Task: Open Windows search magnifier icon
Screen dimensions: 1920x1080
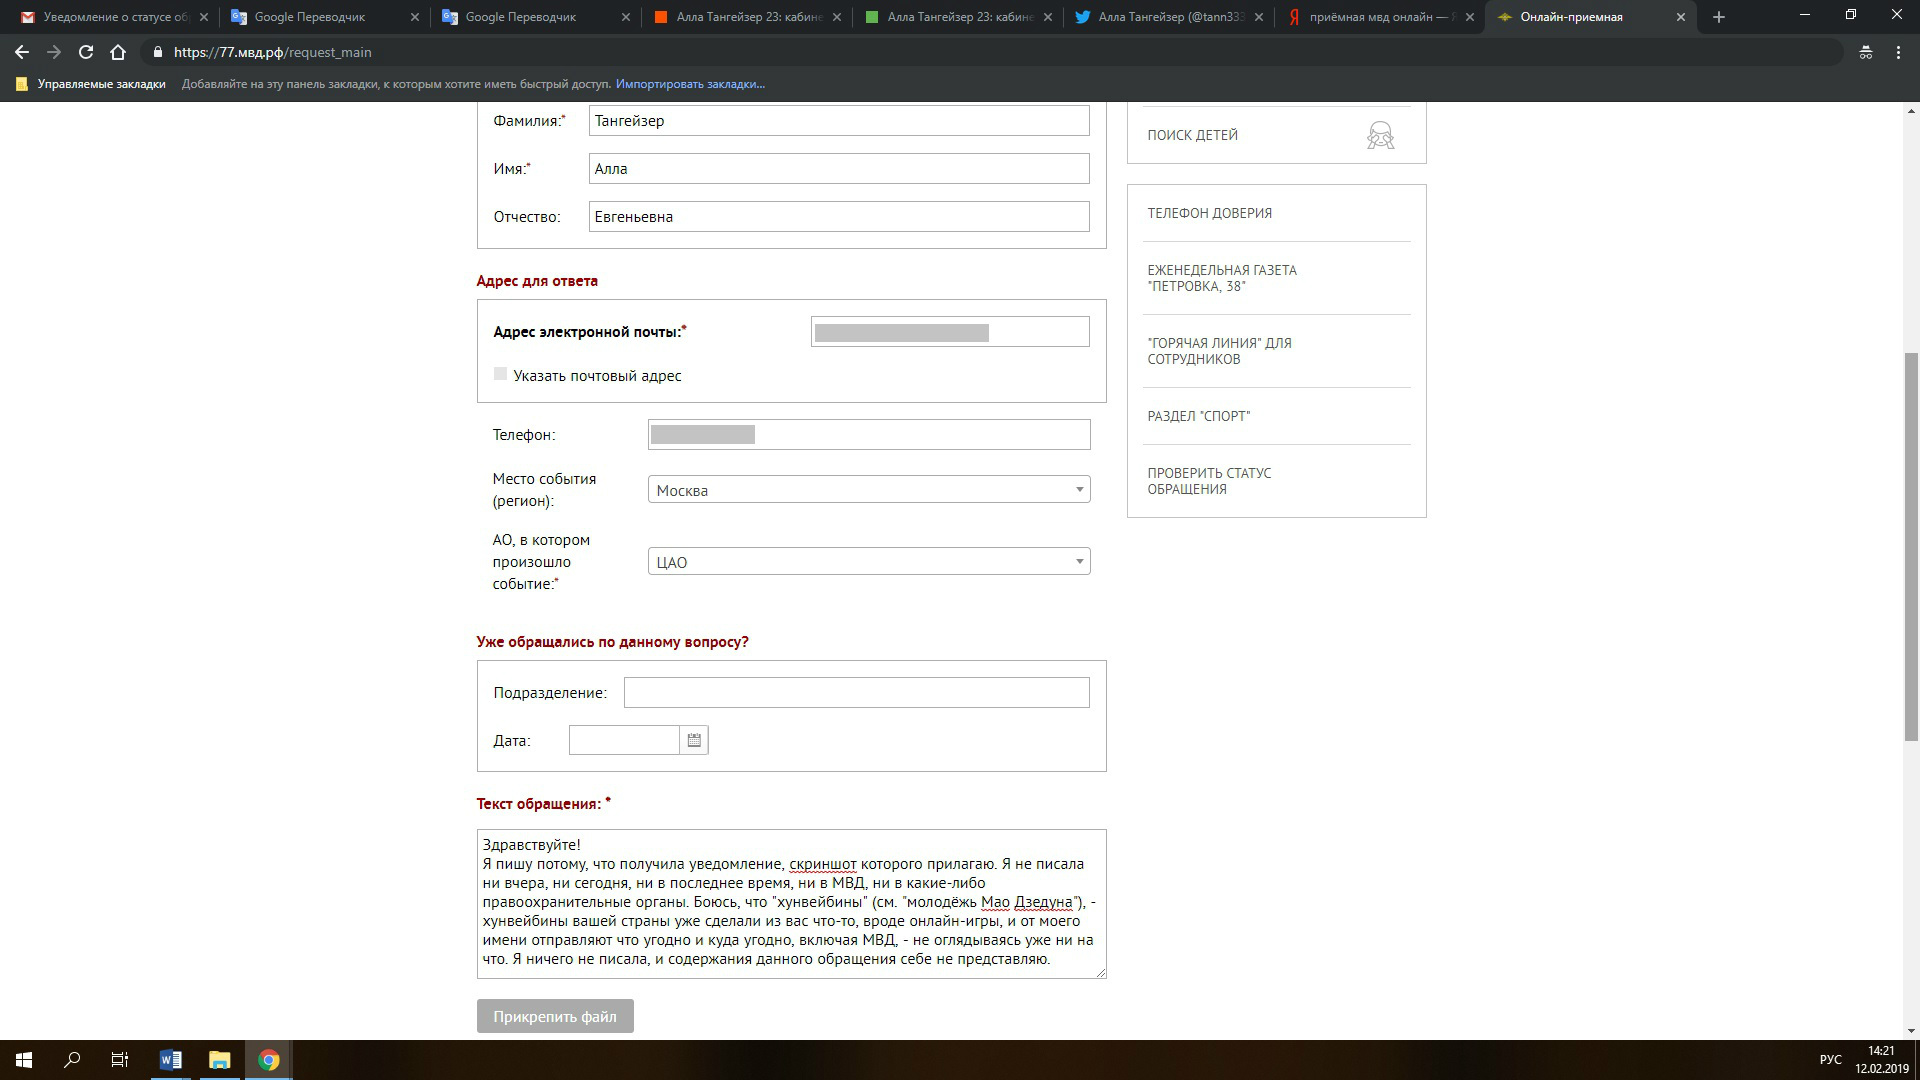Action: [72, 1060]
